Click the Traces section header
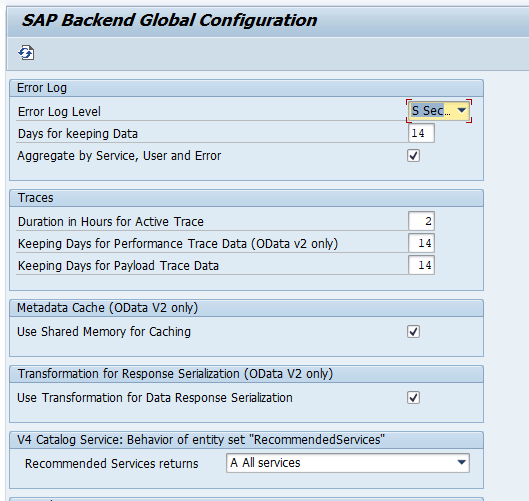The width and height of the screenshot is (529, 501). click(x=246, y=198)
